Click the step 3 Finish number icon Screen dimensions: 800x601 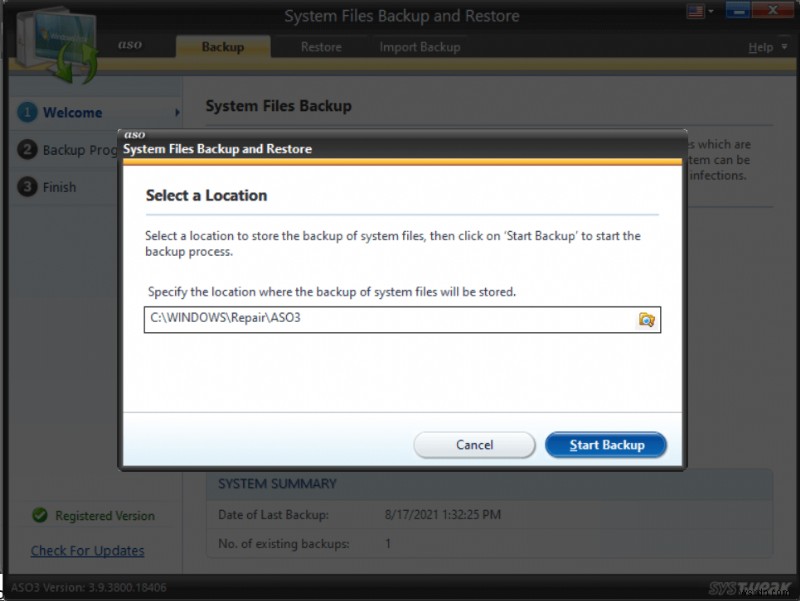pyautogui.click(x=28, y=187)
